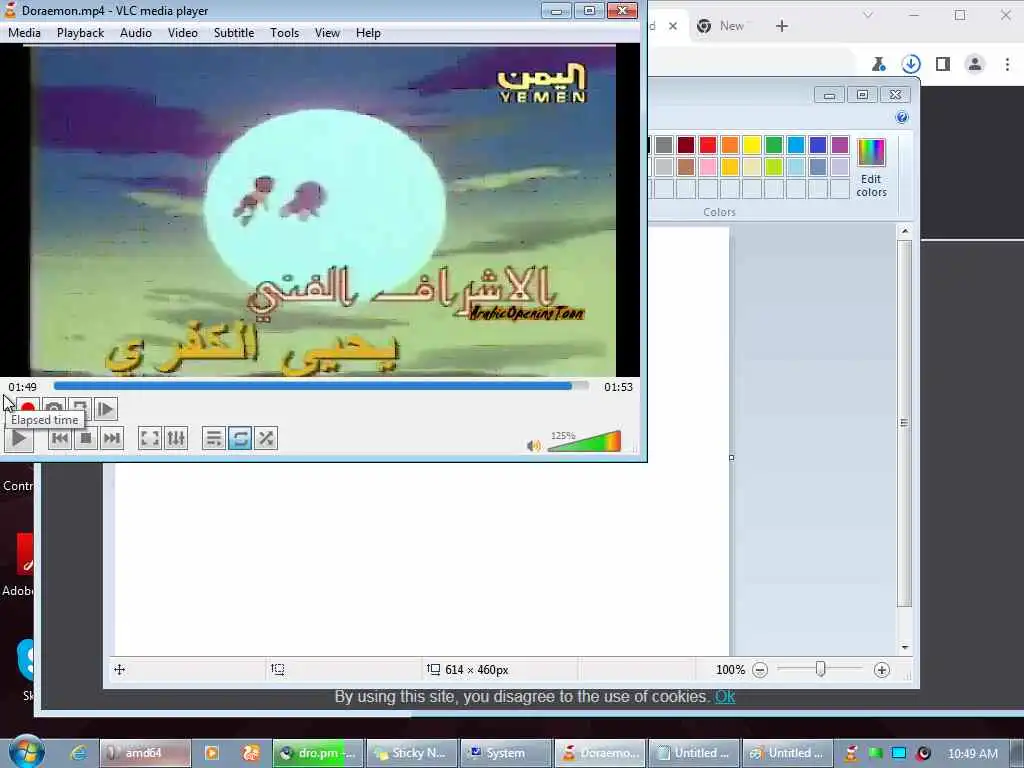The image size is (1024, 768).
Task: Launch Internet Explorer from taskbar
Action: (78, 753)
